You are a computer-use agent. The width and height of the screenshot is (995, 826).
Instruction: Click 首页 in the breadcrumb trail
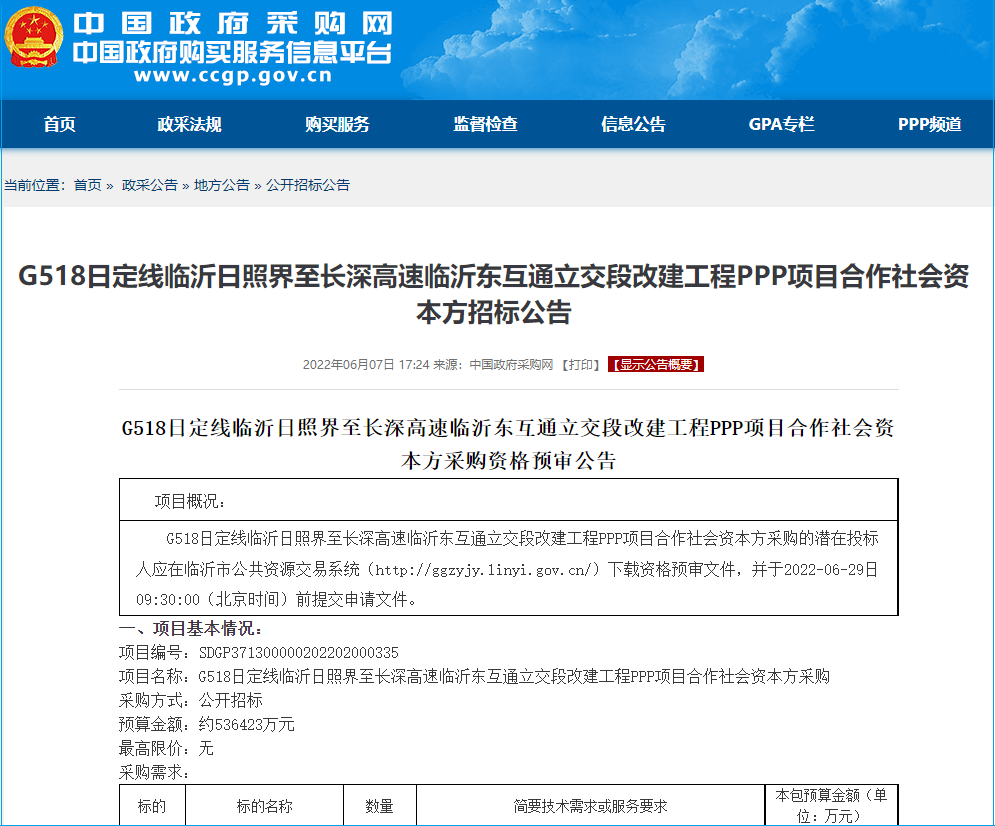coord(88,185)
